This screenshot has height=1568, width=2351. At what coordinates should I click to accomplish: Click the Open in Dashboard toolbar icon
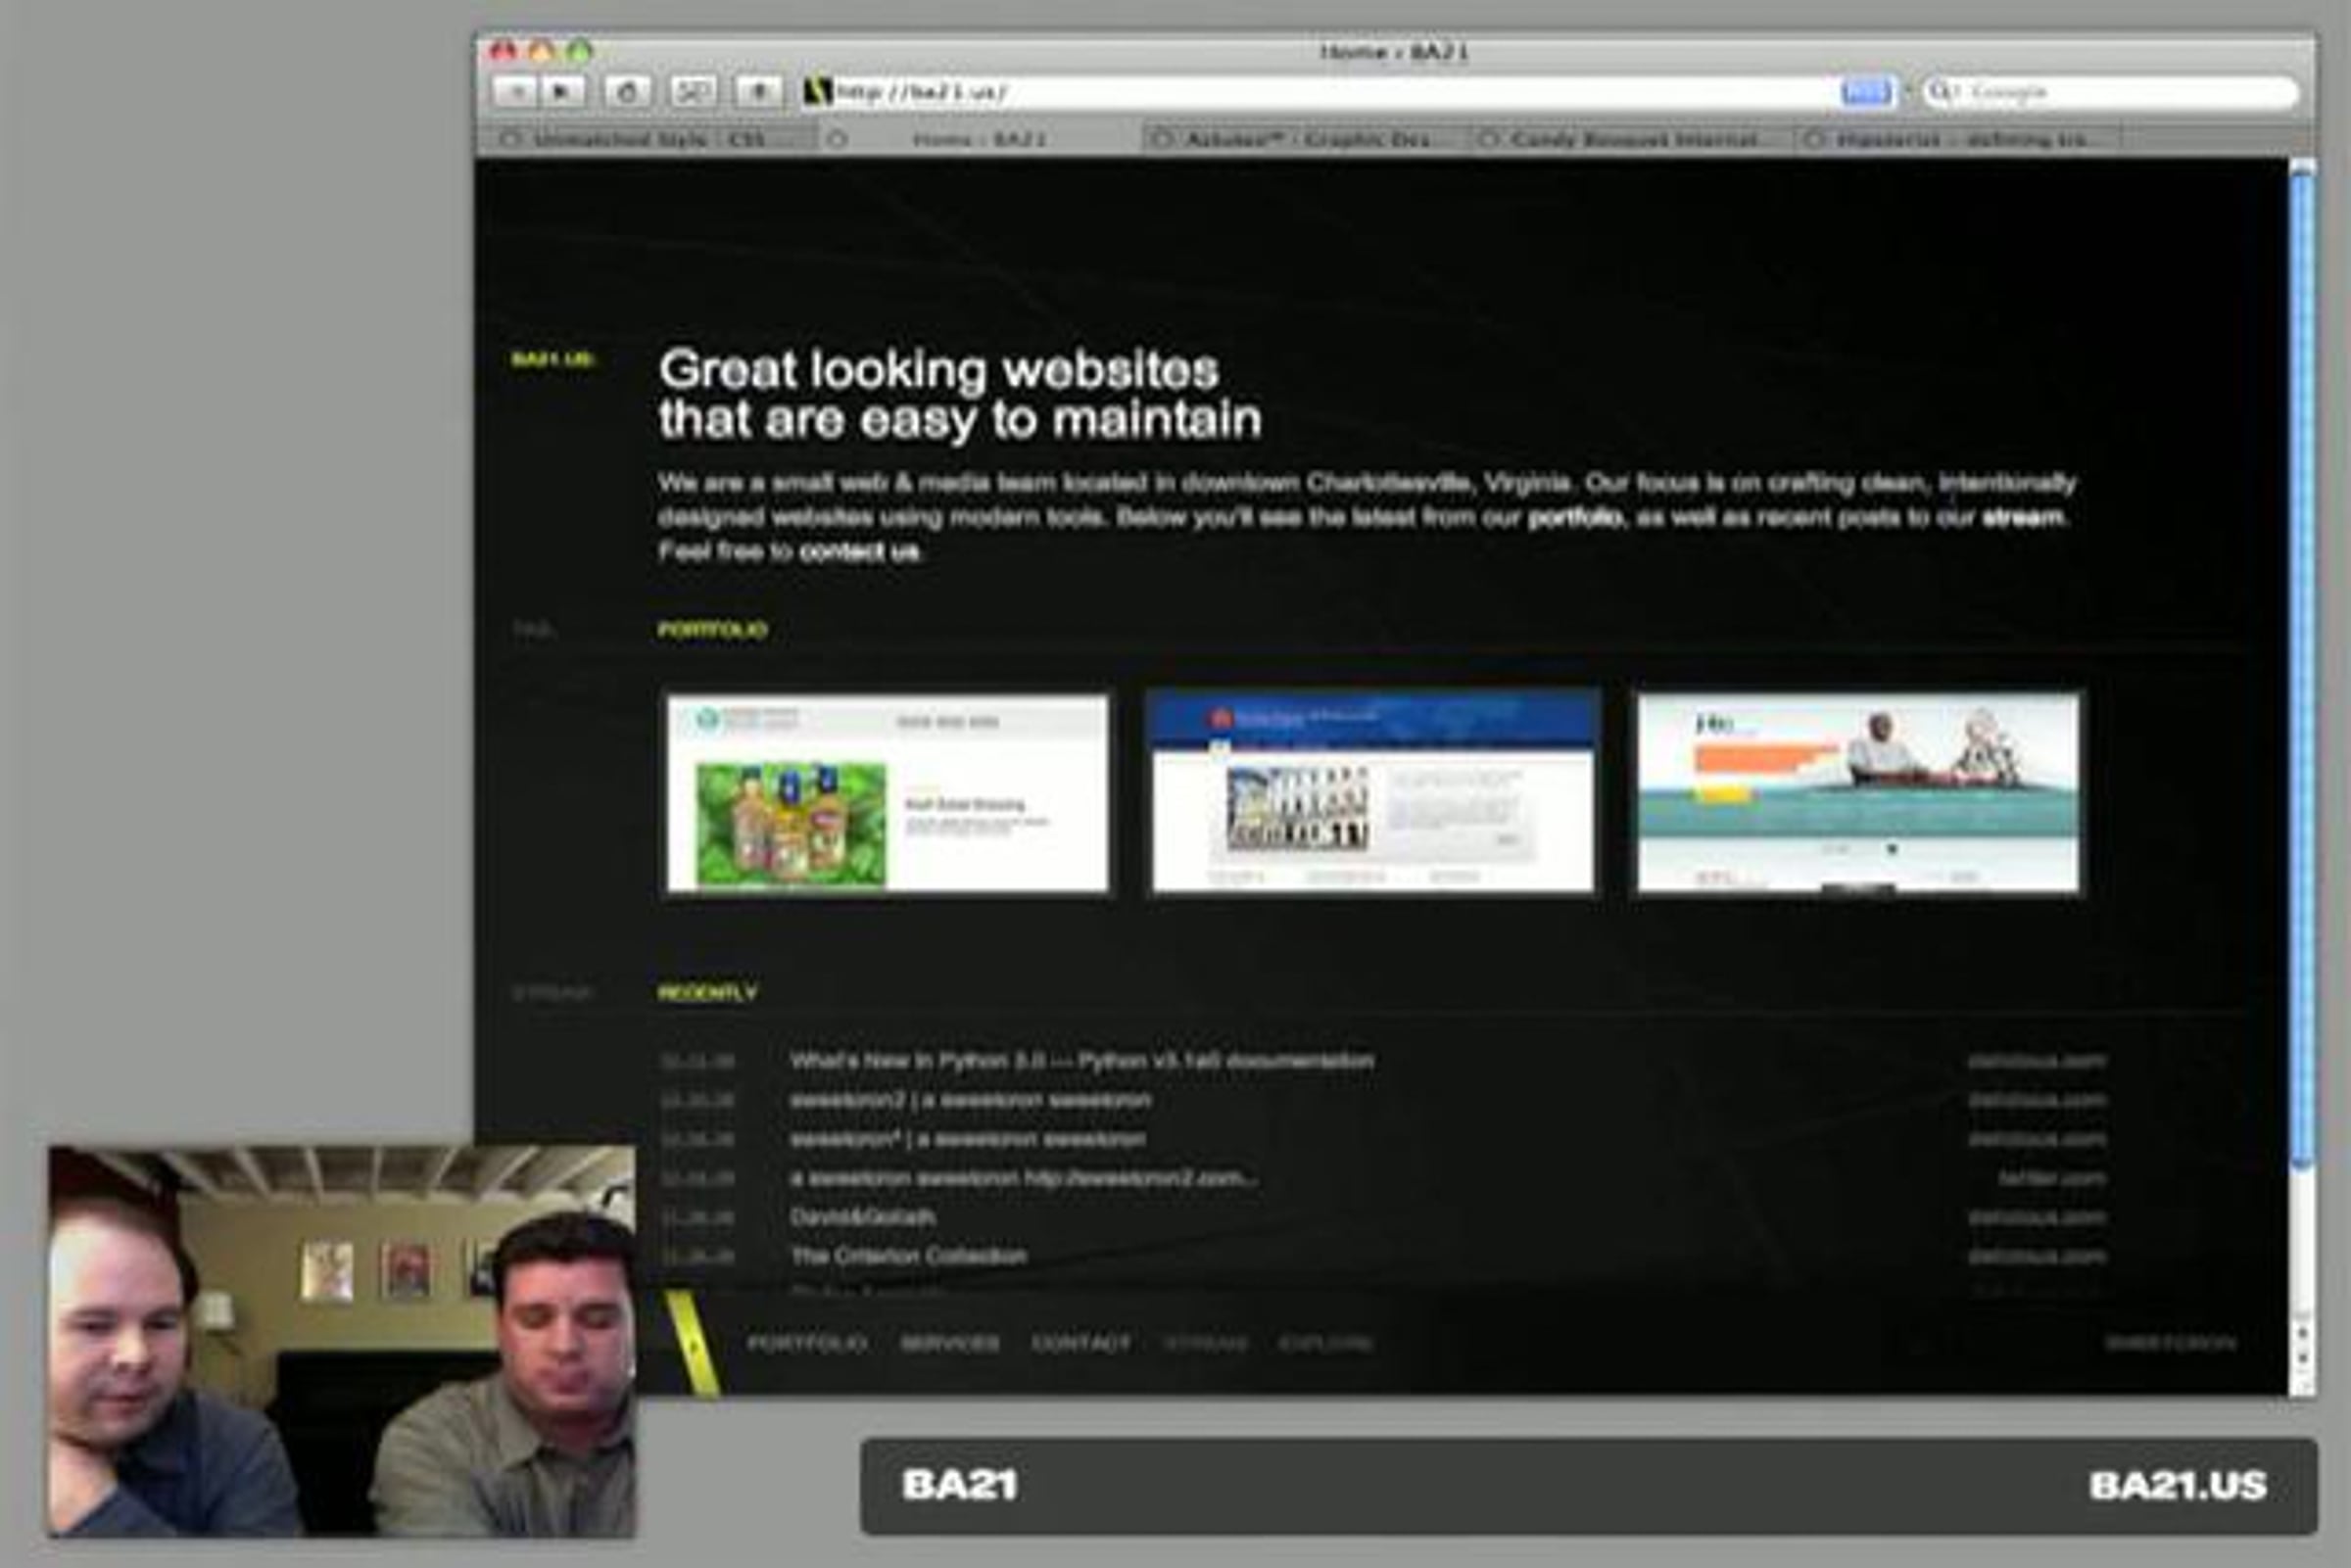(693, 92)
